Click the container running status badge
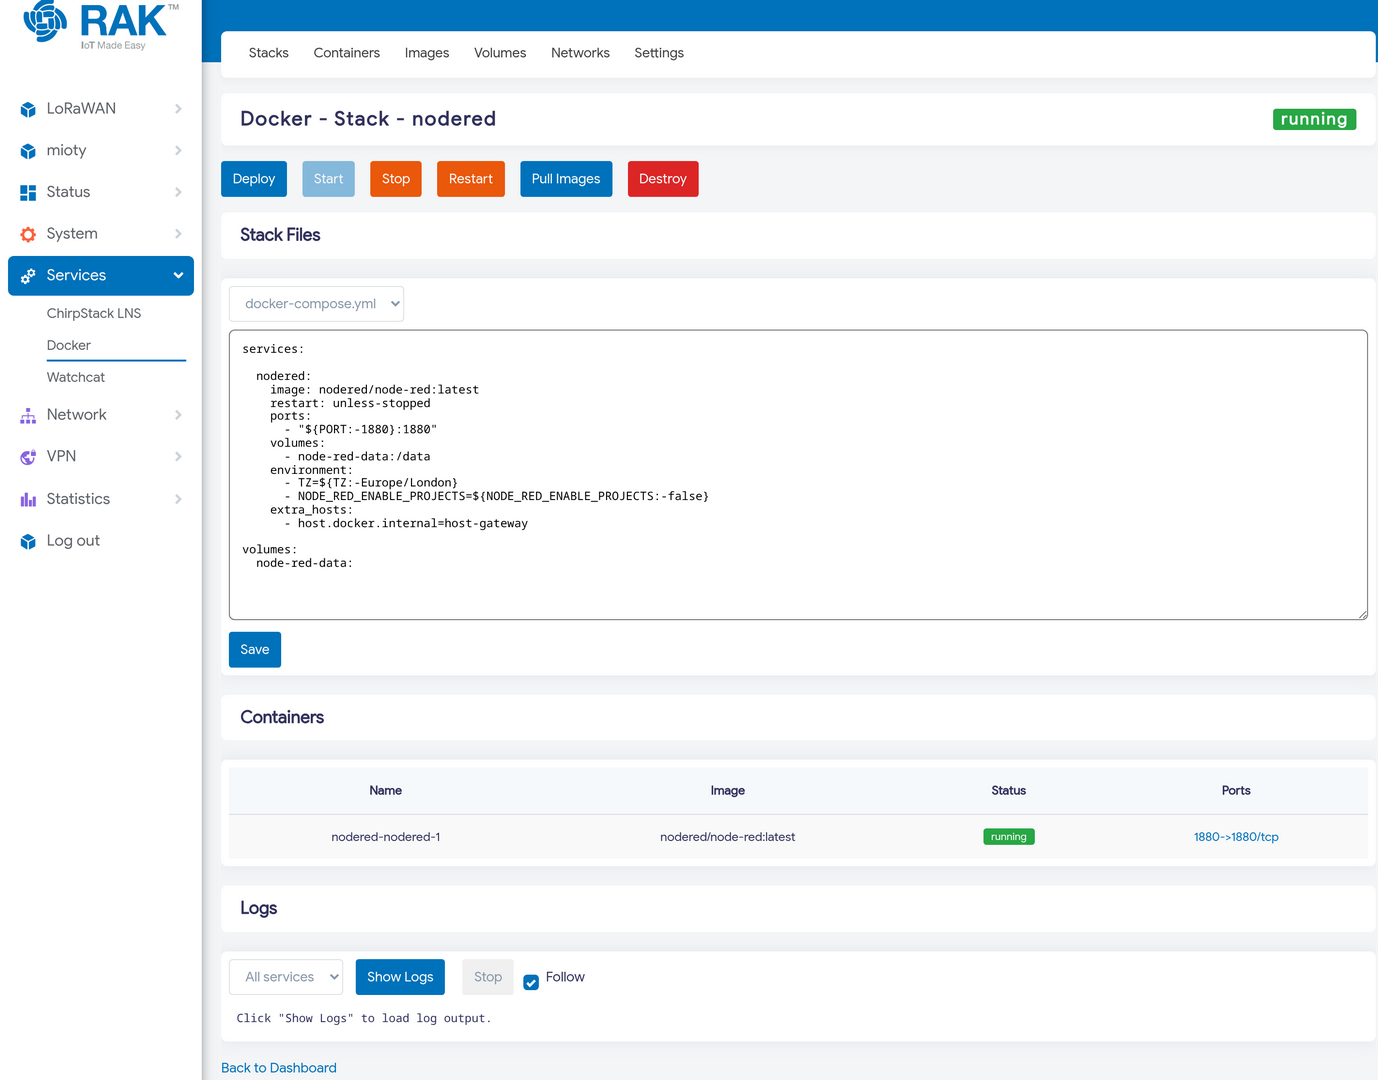Viewport: 1378px width, 1080px height. coord(1009,837)
